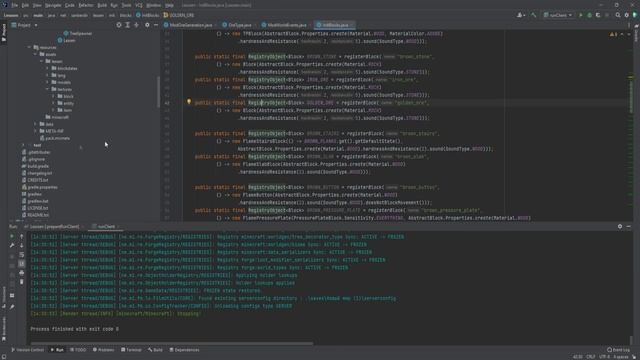This screenshot has width=640, height=360.
Task: Expand the lang folder
Action: [x=47, y=75]
